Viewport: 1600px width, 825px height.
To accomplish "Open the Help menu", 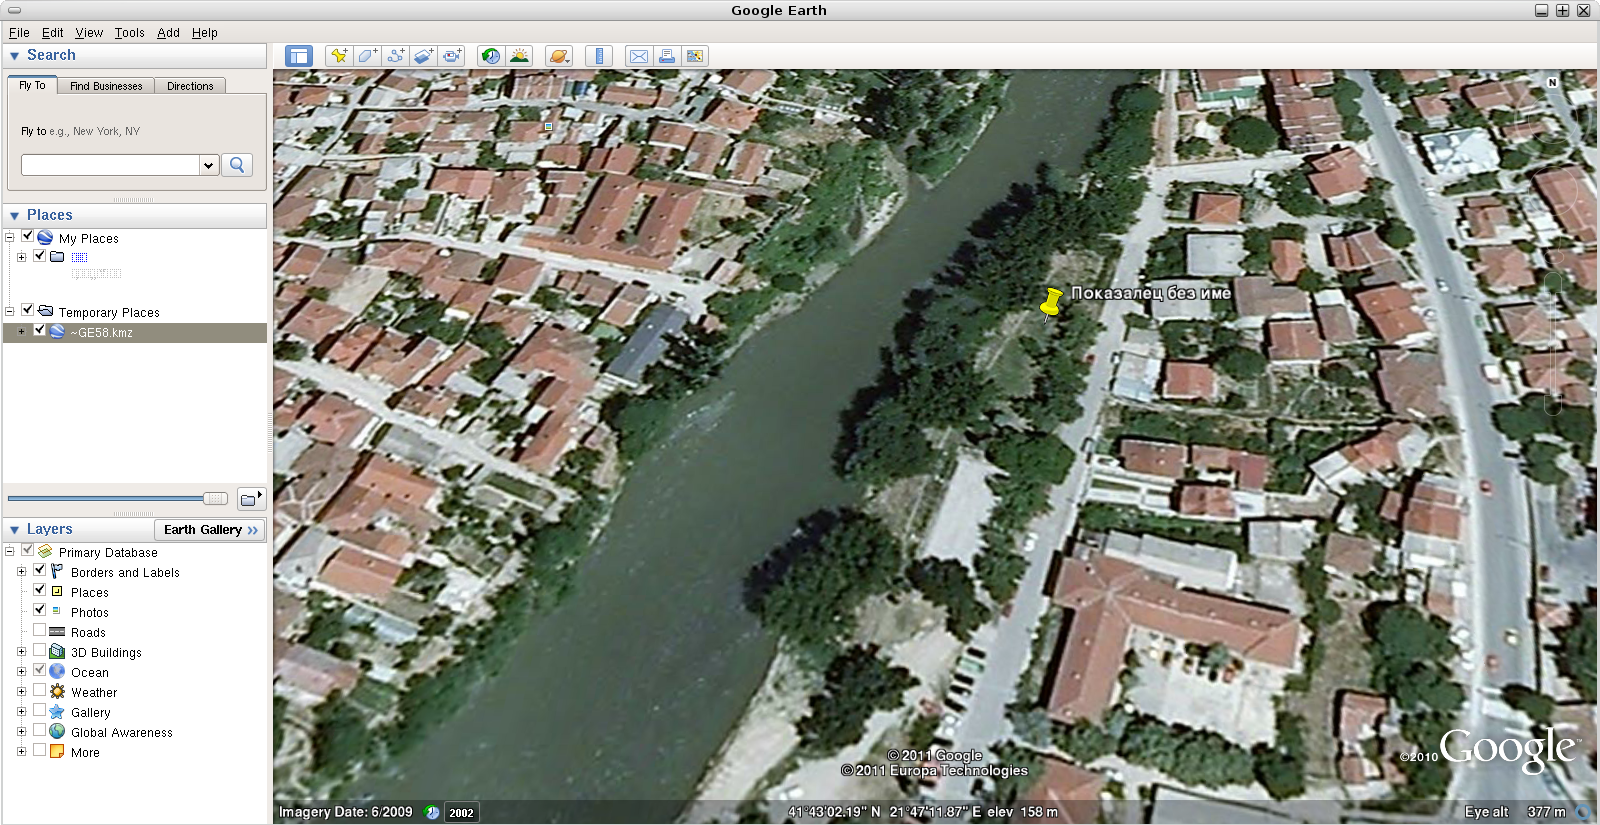I will pos(205,33).
